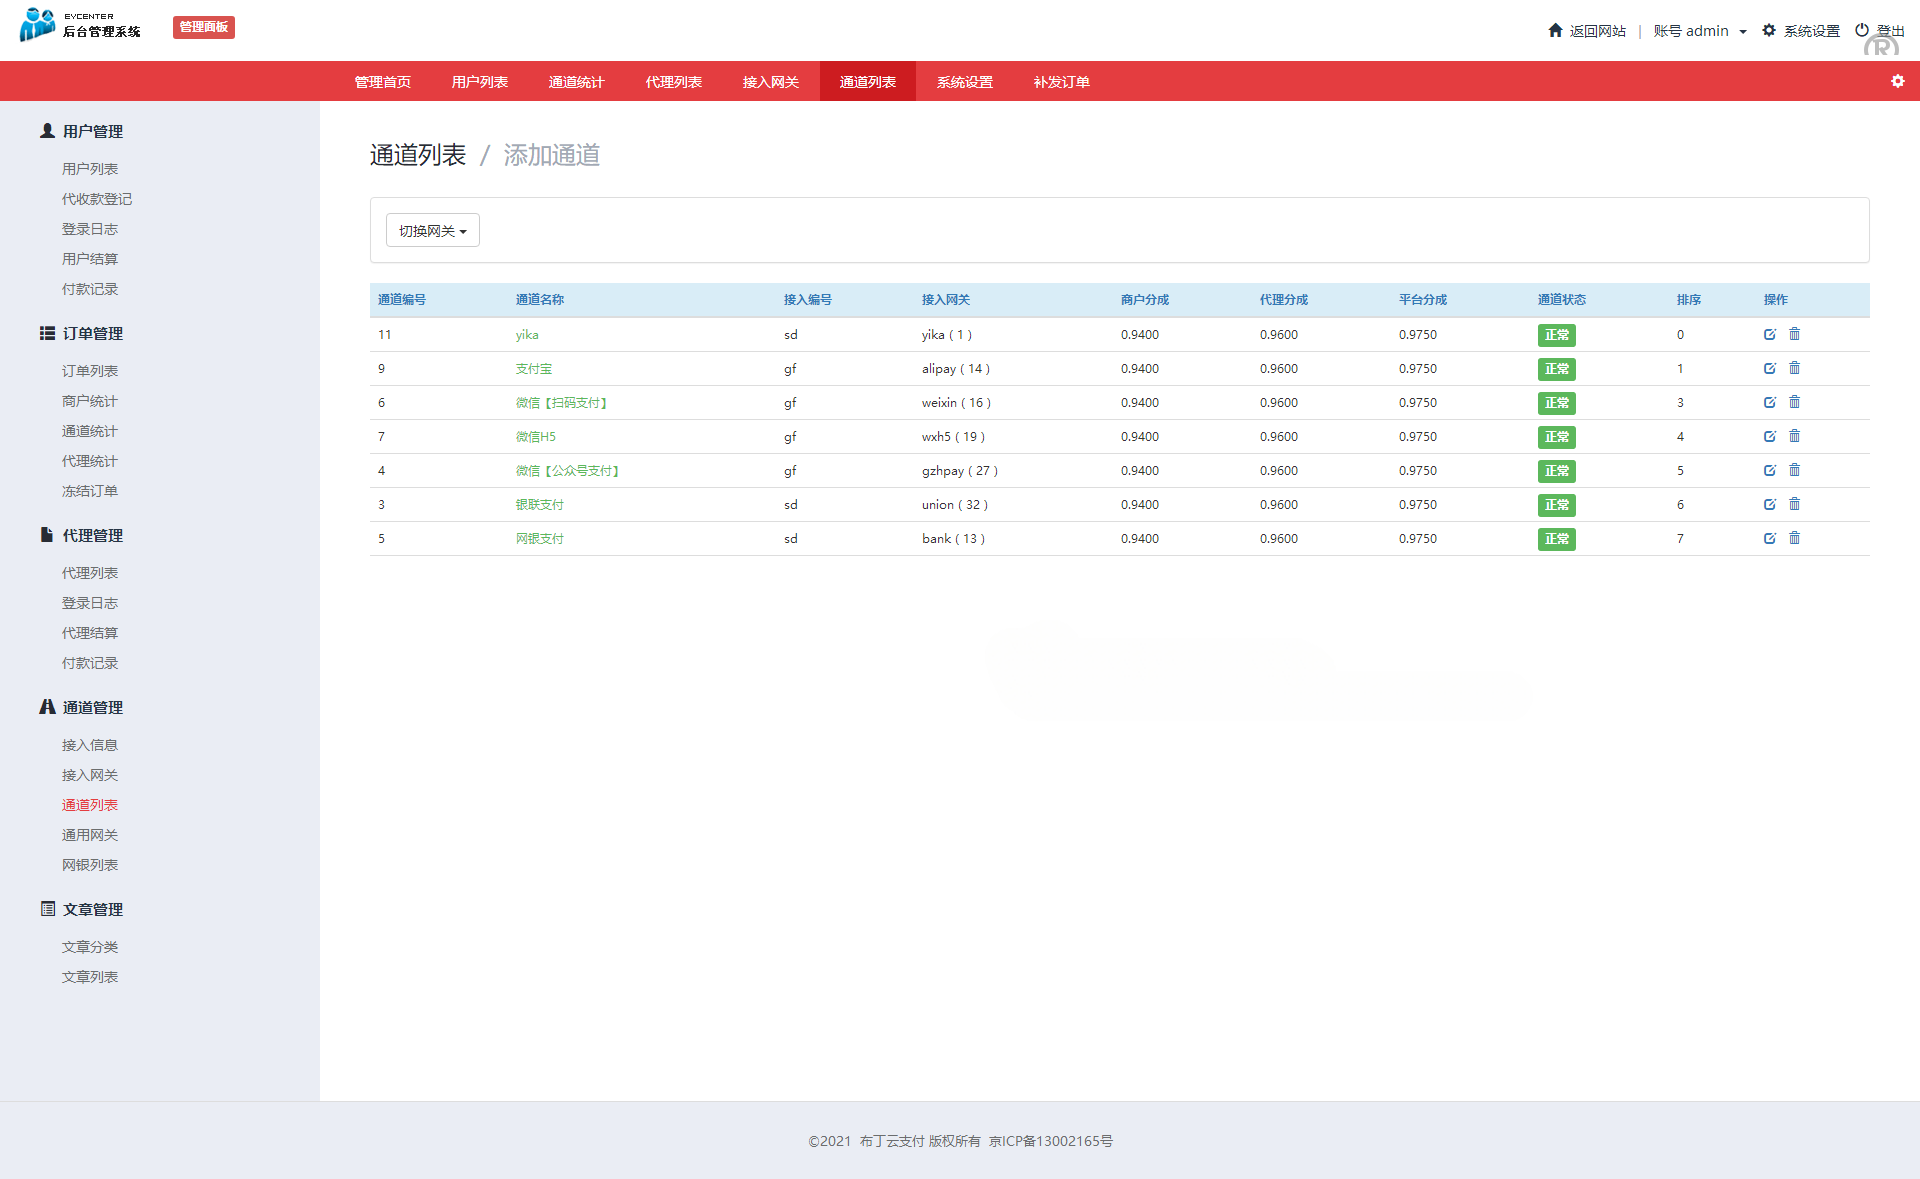This screenshot has height=1179, width=1920.
Task: Open 订单列表 in the sidebar
Action: (90, 371)
